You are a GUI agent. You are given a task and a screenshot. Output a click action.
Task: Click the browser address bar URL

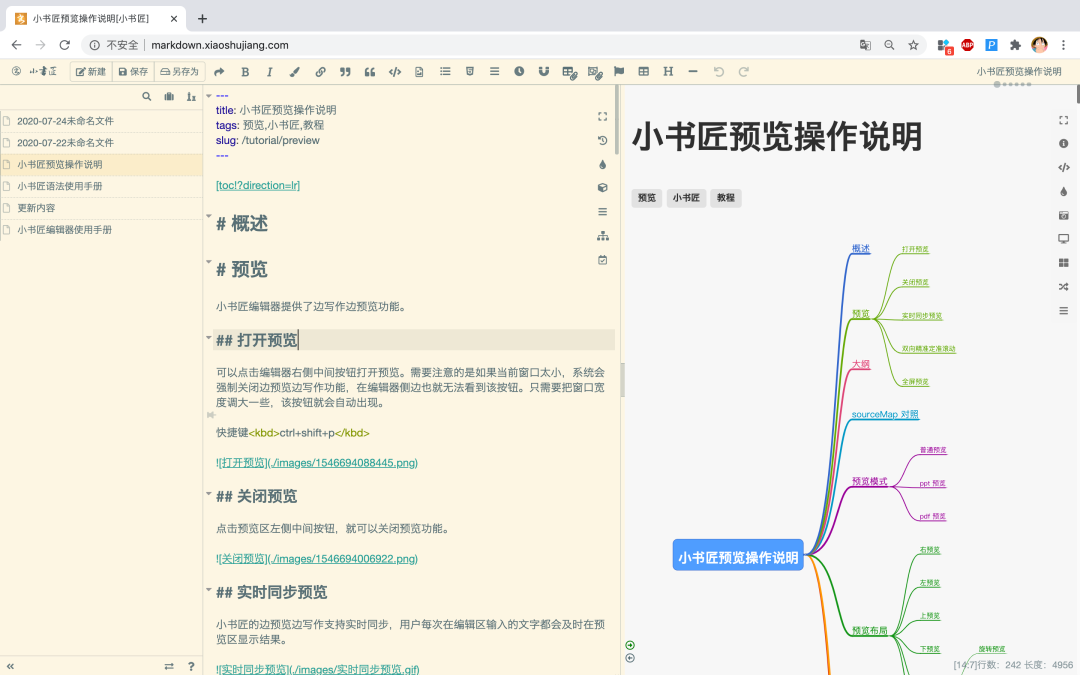[220, 45]
